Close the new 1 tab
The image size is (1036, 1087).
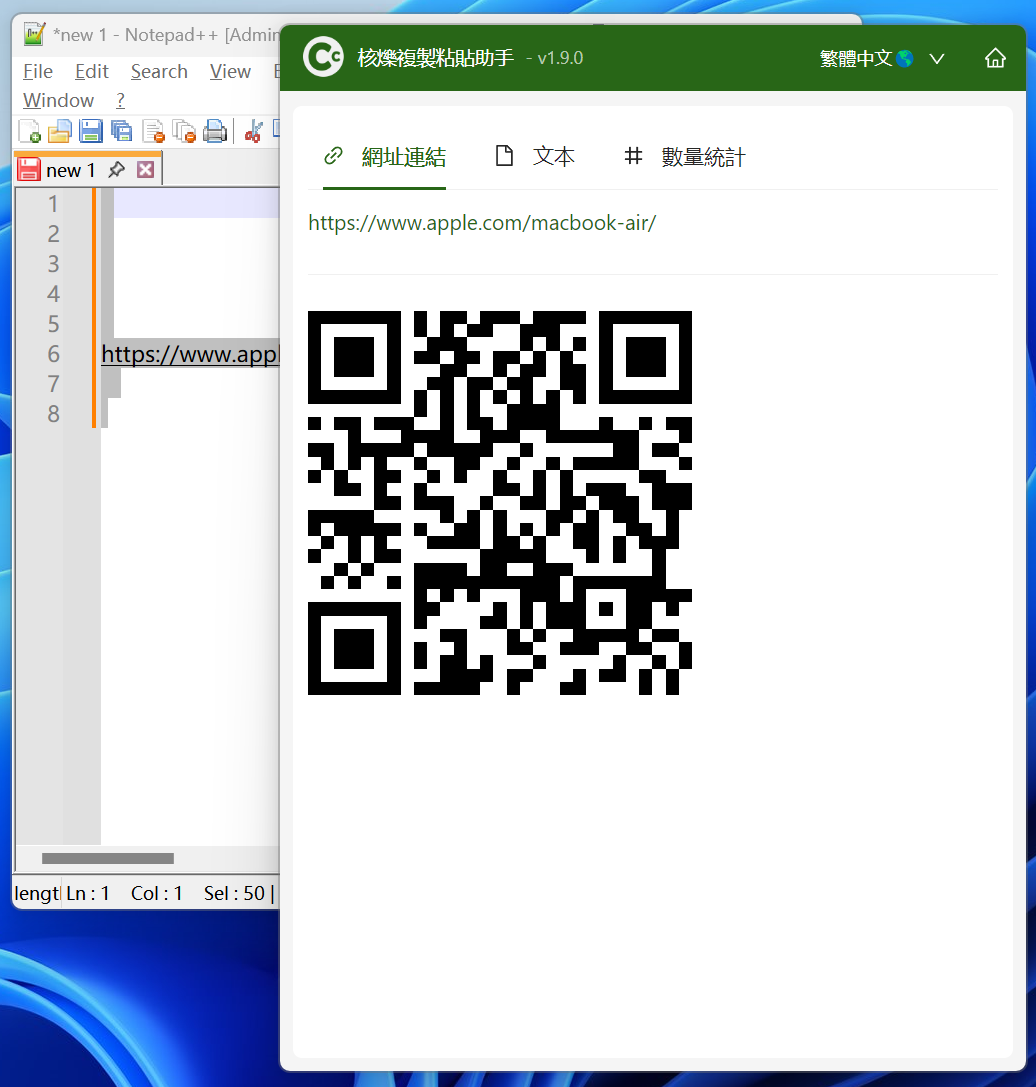click(x=145, y=170)
